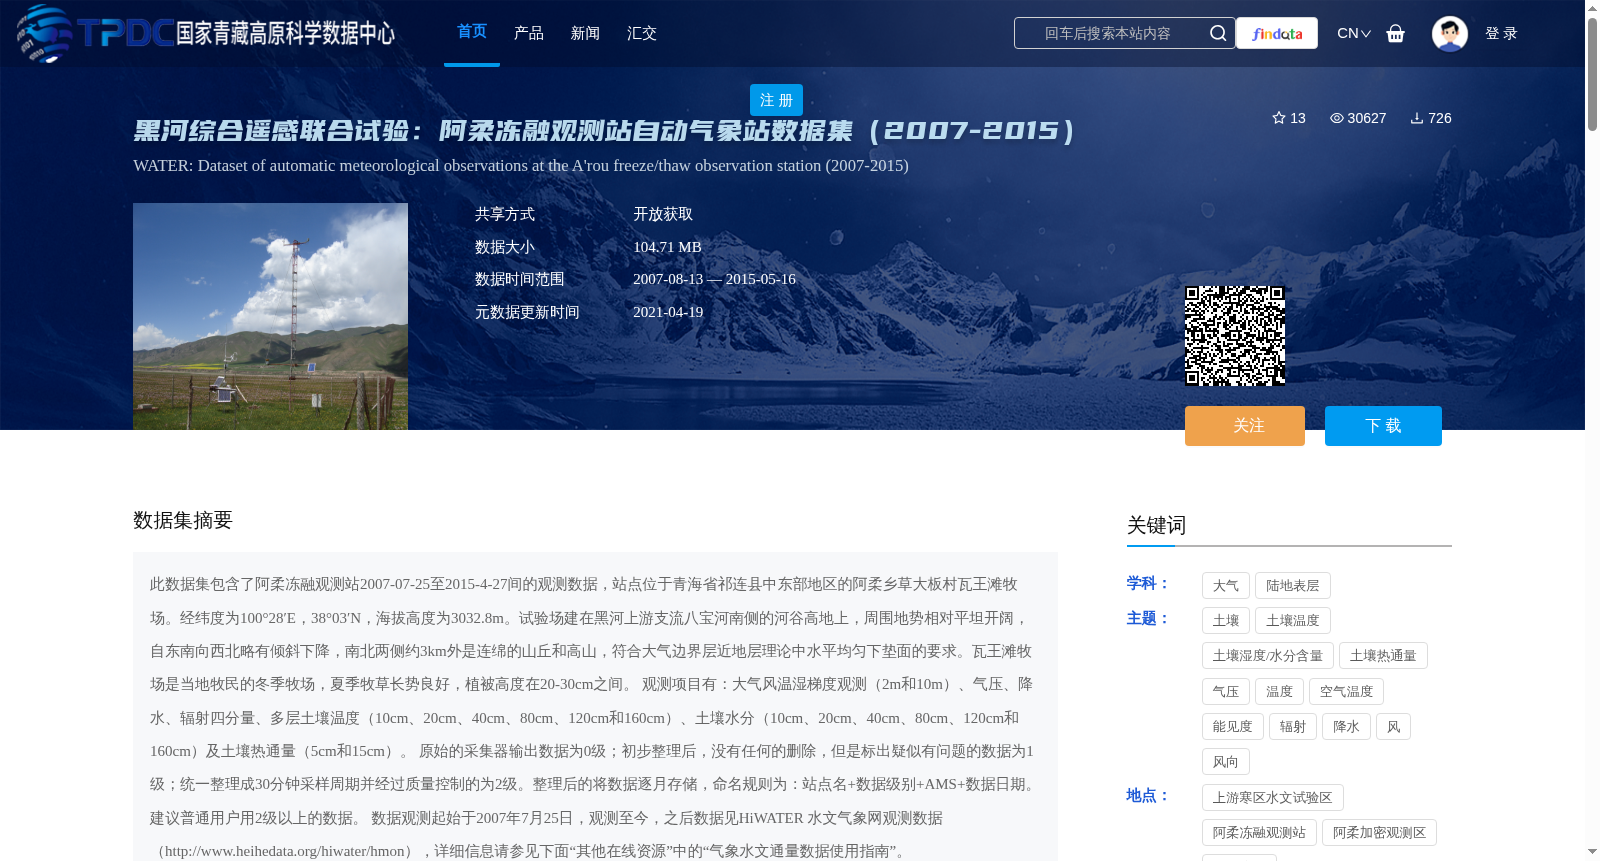Click the 2021-04-19 metadata update date
The height and width of the screenshot is (861, 1600).
coord(668,312)
